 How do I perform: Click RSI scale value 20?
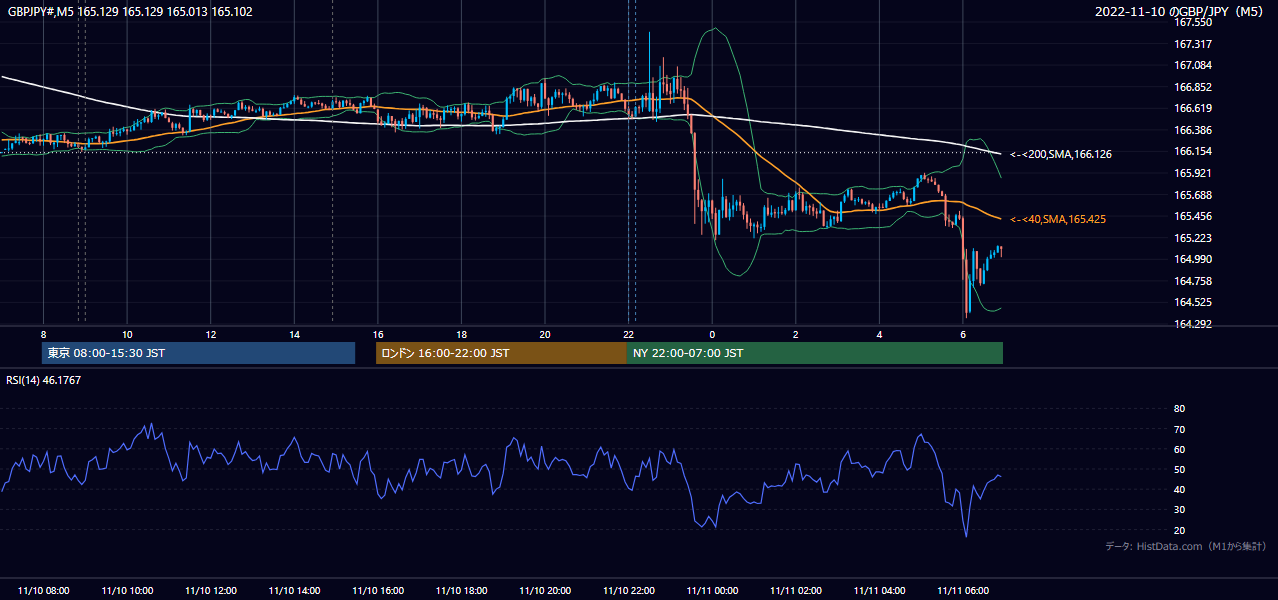[x=1179, y=530]
